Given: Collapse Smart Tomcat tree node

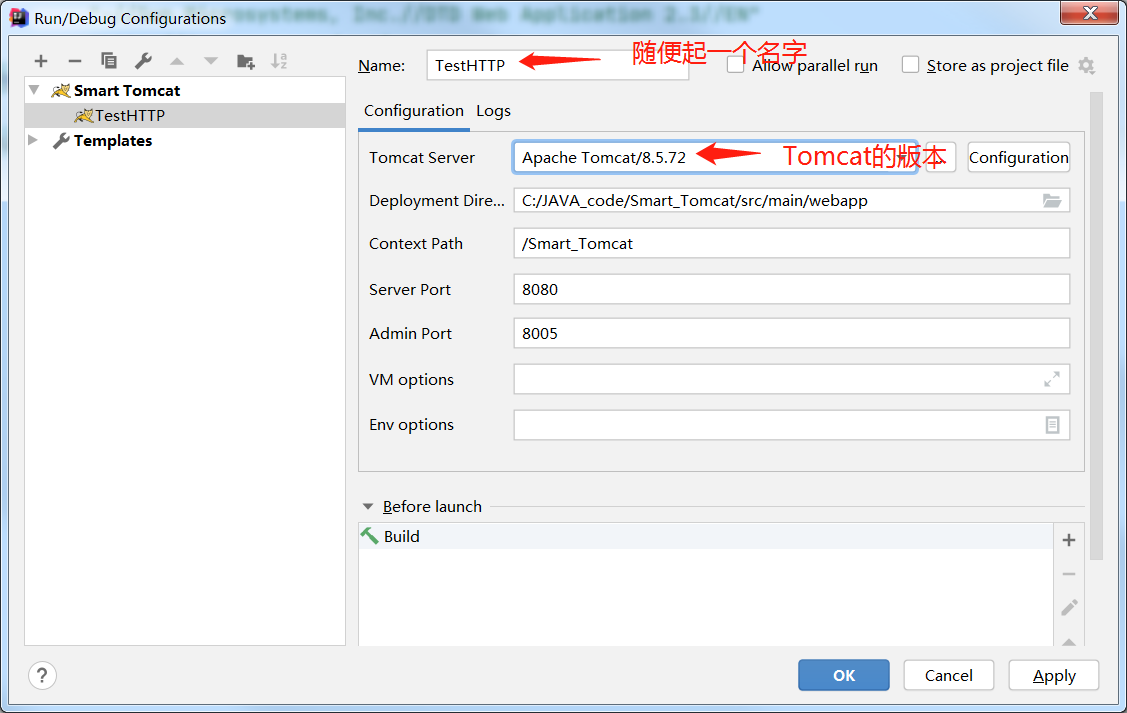Looking at the screenshot, I should pyautogui.click(x=34, y=90).
